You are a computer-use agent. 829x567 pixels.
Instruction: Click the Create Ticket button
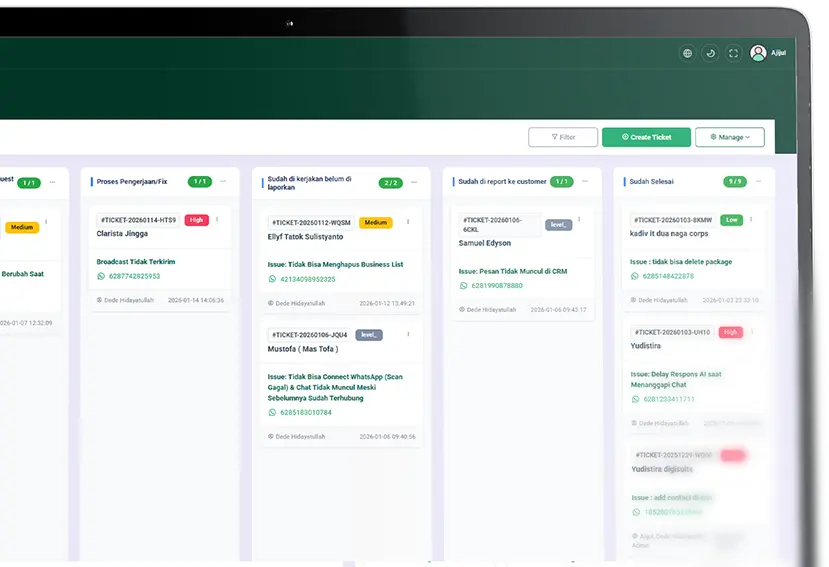click(646, 137)
